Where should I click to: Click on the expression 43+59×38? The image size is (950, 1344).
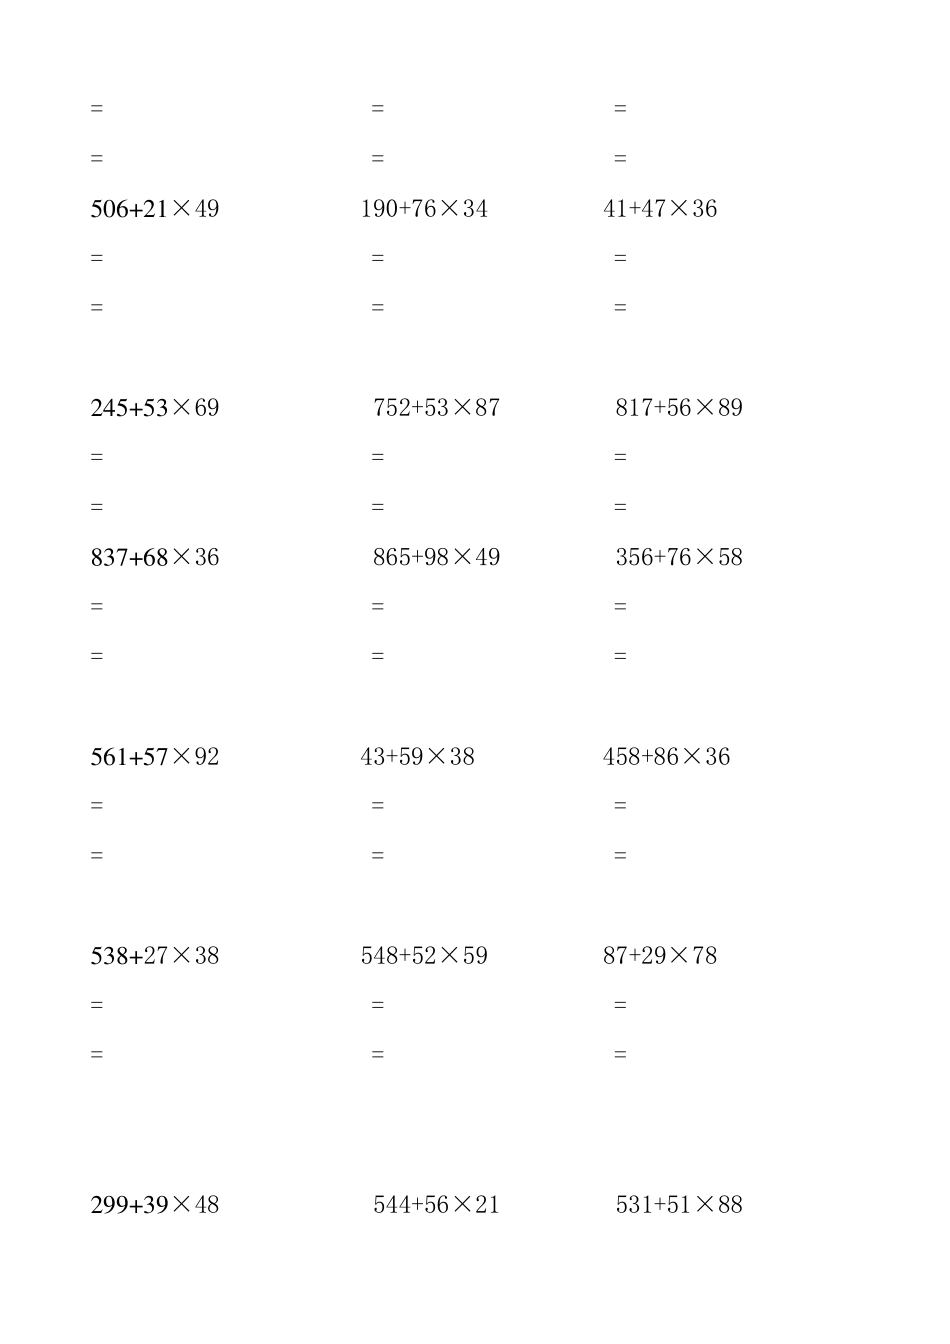tap(417, 757)
